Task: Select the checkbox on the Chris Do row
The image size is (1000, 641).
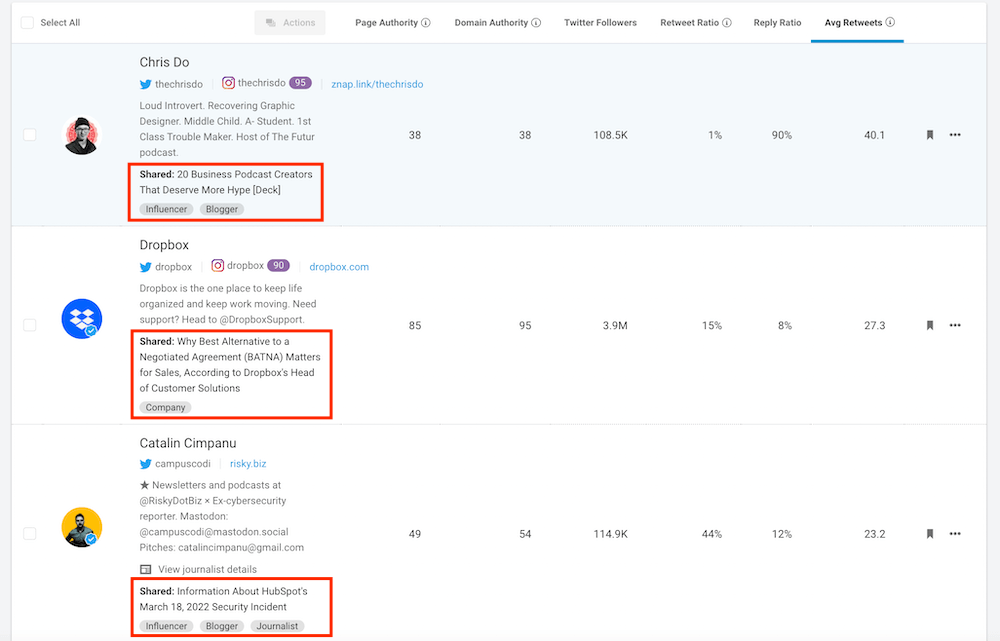Action: click(29, 134)
